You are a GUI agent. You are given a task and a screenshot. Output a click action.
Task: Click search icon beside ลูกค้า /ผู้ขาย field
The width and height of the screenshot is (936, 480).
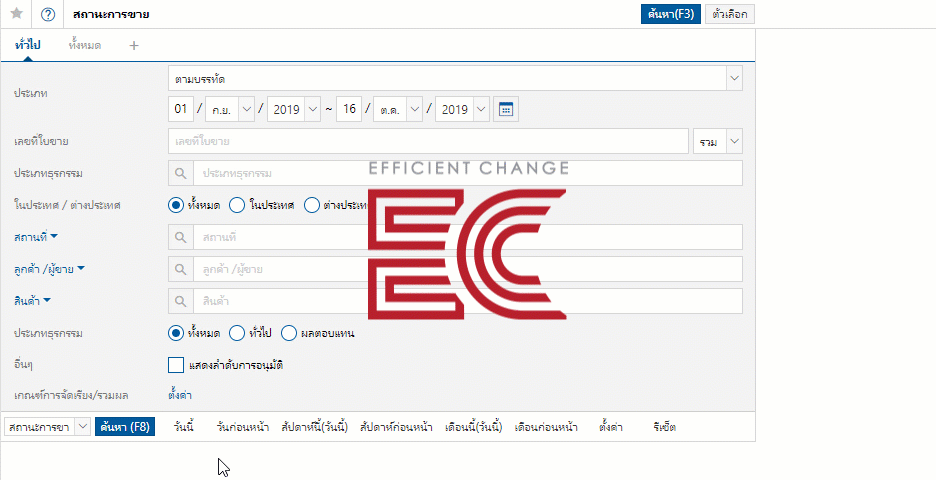181,269
